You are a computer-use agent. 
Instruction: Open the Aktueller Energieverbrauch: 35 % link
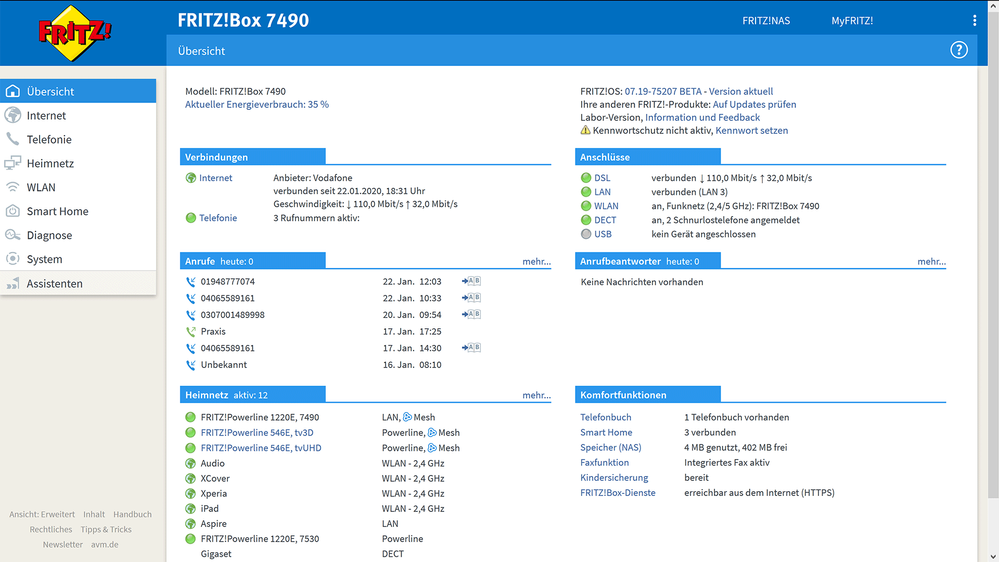[257, 104]
